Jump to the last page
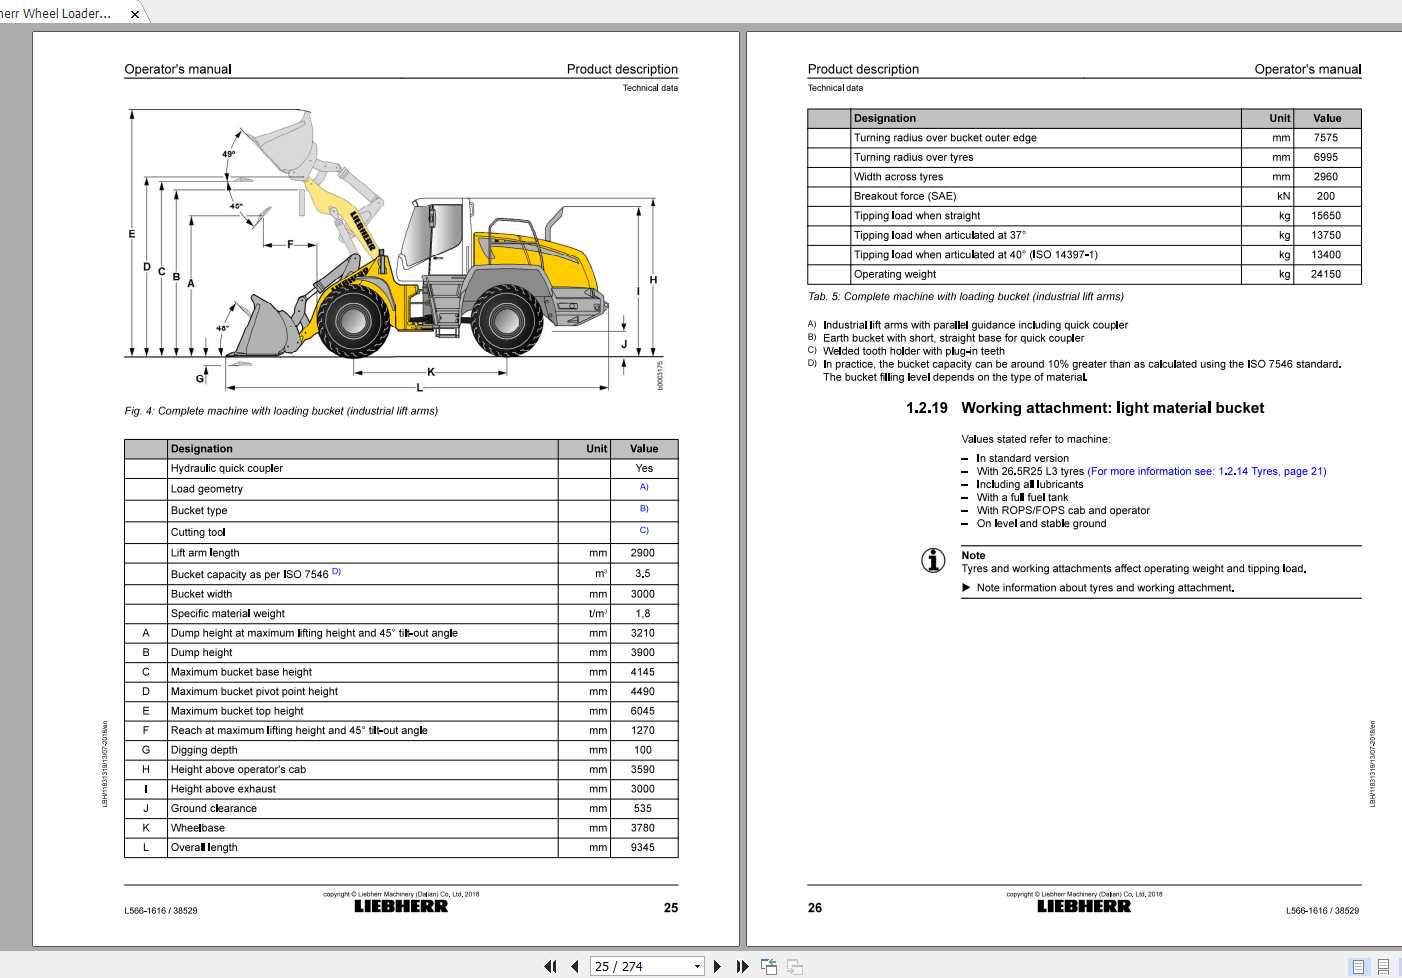Viewport: 1402px width, 978px height. pos(741,966)
